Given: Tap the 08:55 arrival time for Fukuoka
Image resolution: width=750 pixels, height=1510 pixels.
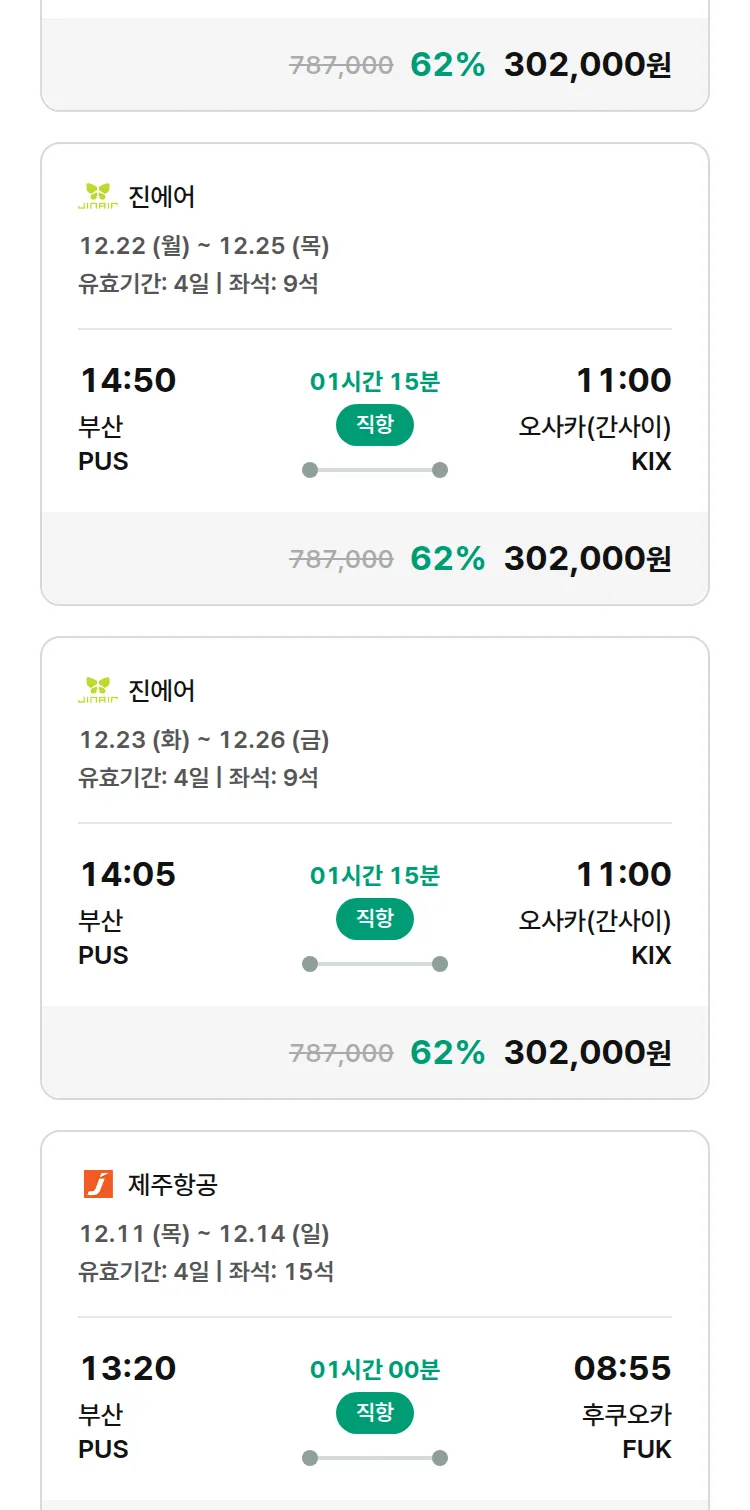Looking at the screenshot, I should pos(622,1369).
